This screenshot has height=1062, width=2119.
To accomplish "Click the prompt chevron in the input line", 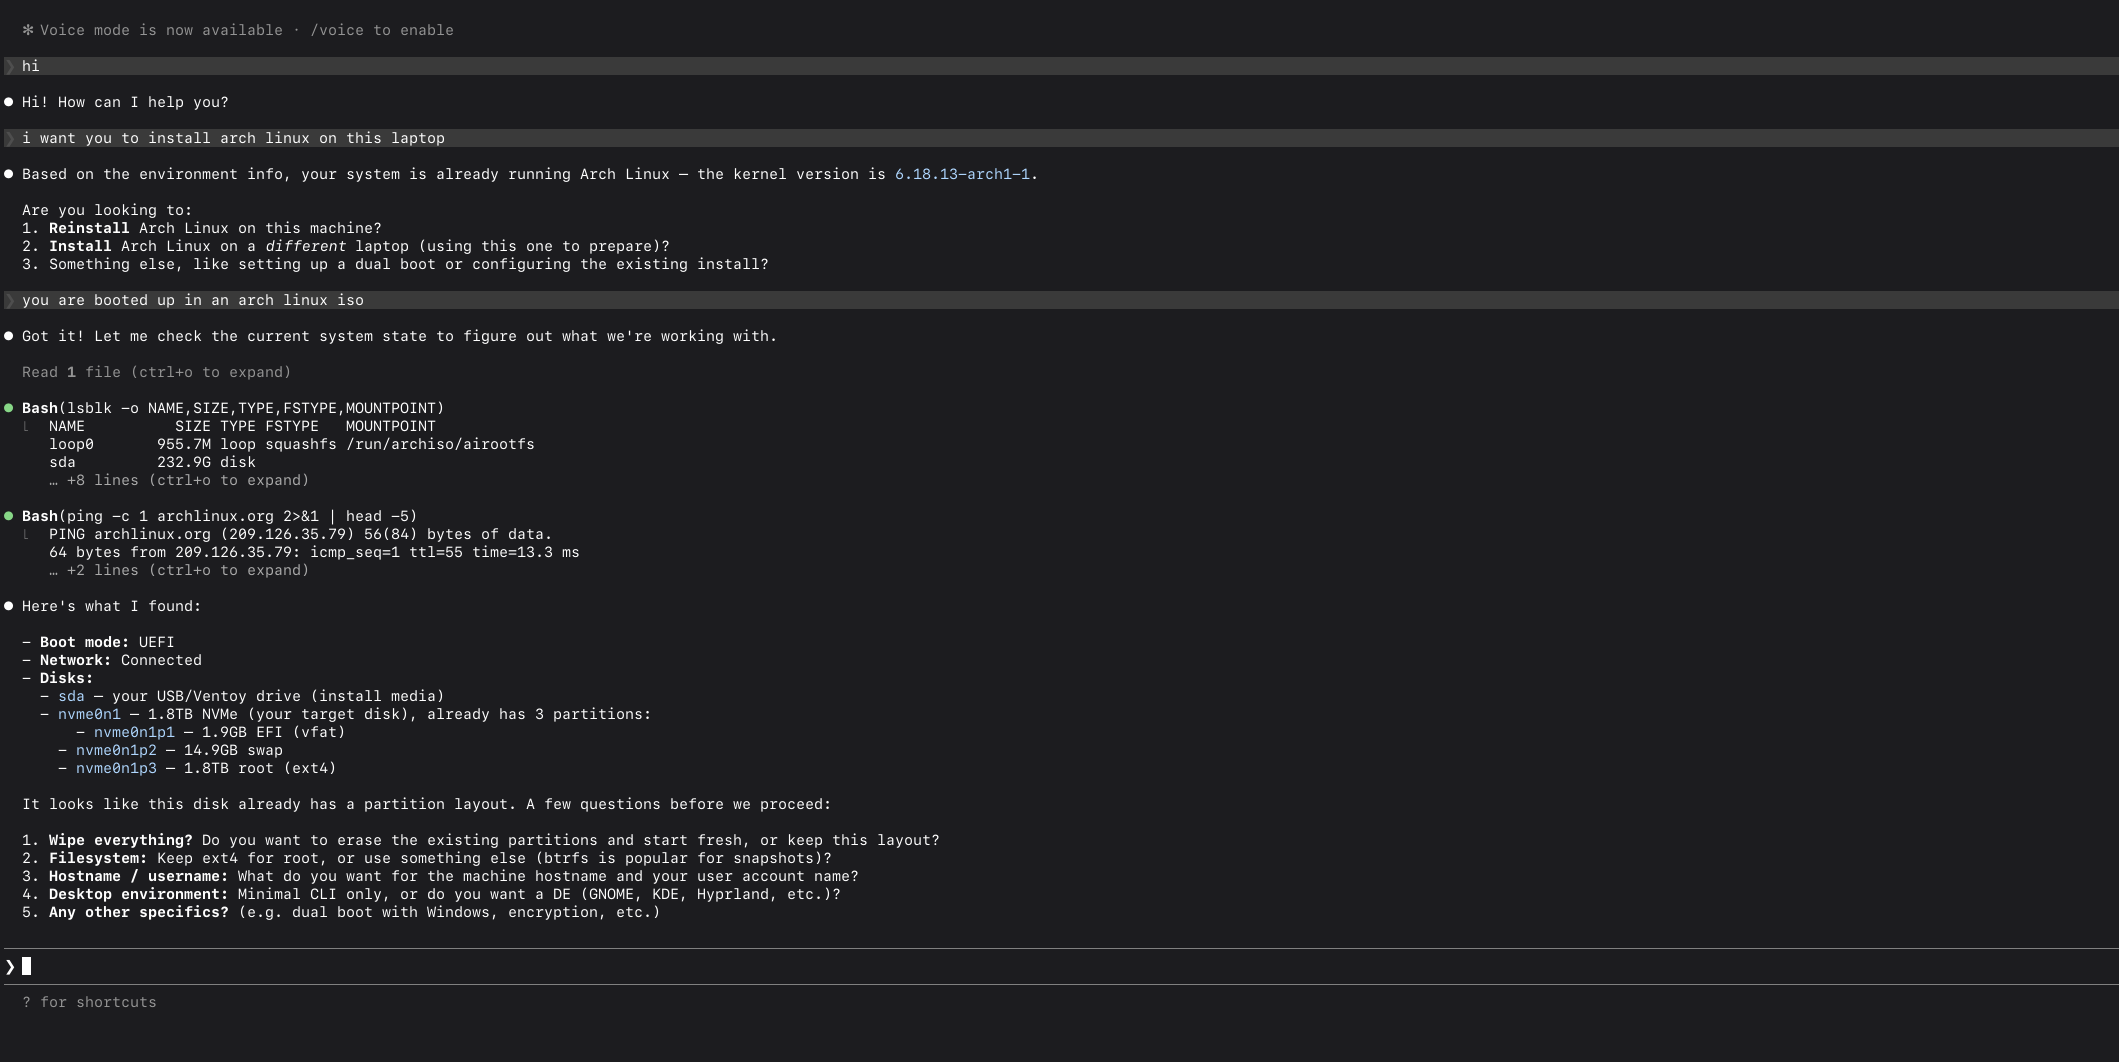I will tap(10, 966).
